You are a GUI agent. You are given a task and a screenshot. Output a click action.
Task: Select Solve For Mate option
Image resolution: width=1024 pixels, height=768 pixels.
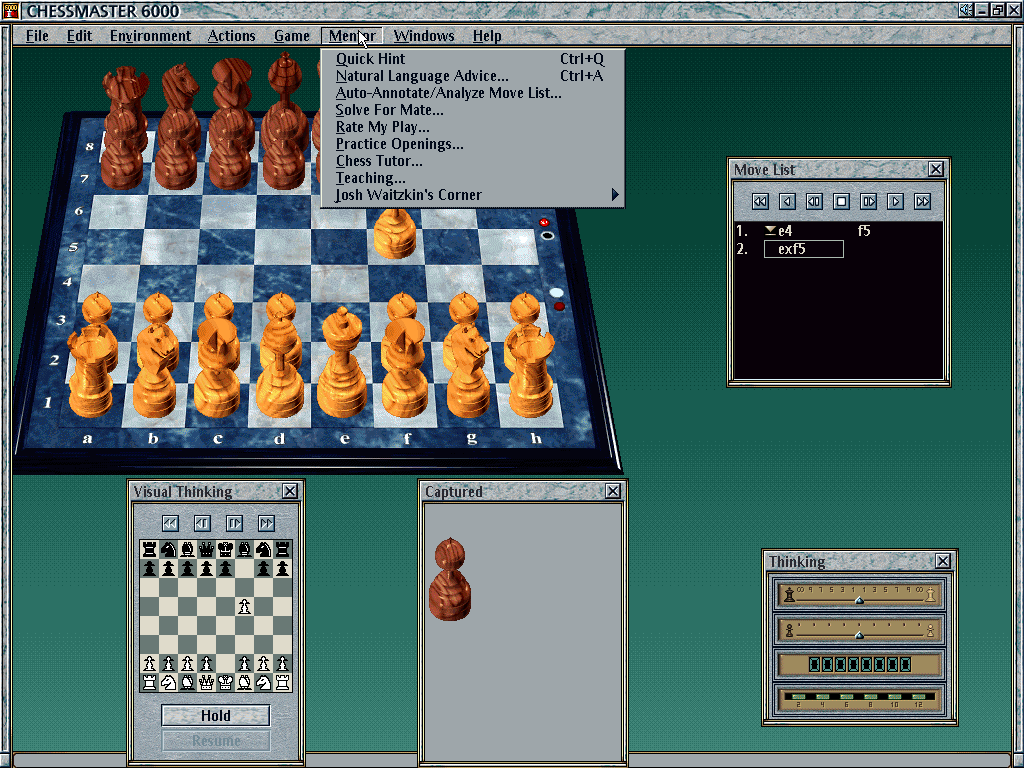472,110
